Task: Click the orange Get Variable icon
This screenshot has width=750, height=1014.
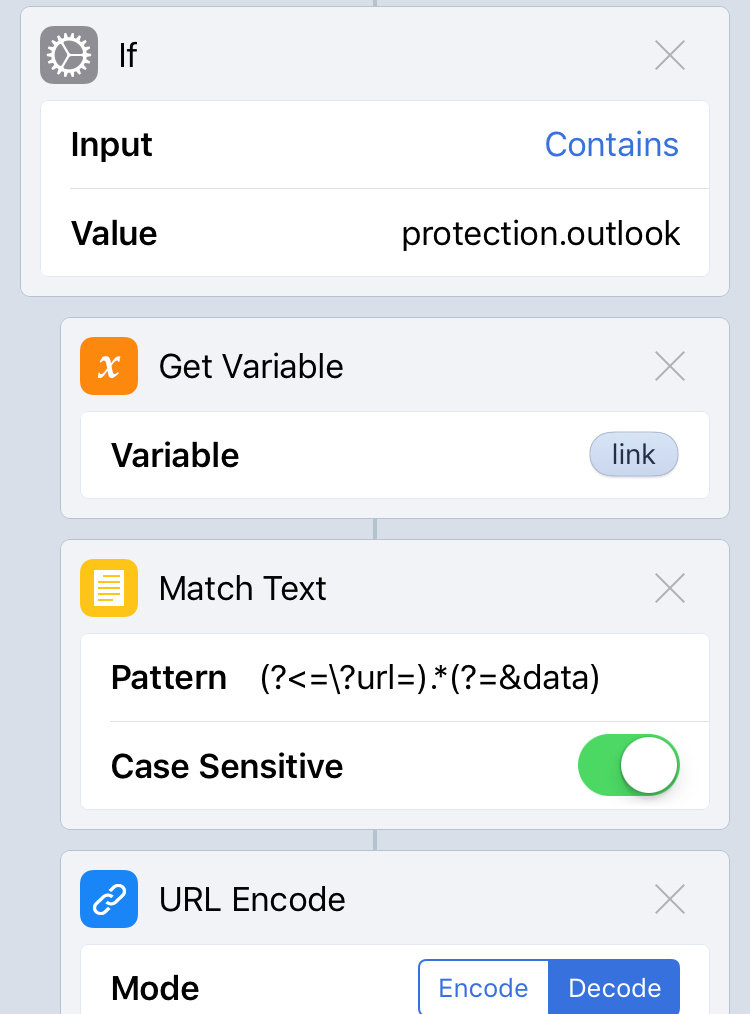Action: pos(109,366)
